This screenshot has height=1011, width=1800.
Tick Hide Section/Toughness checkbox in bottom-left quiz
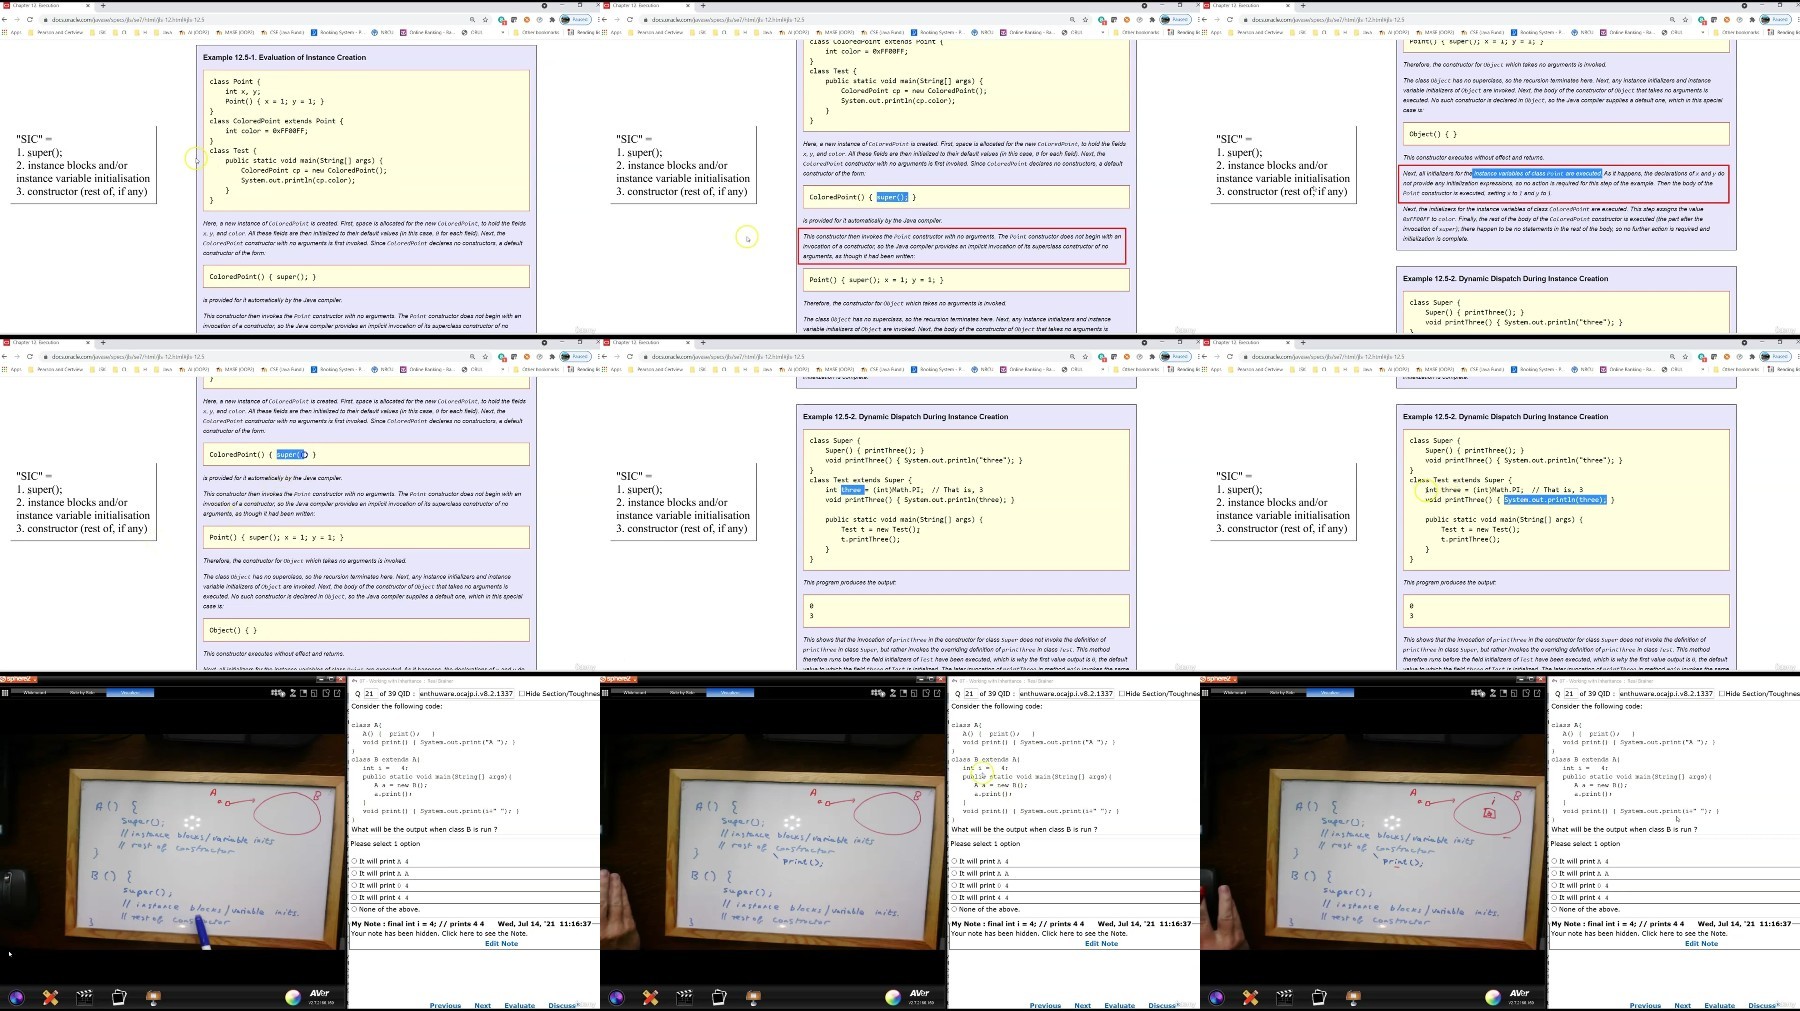click(x=521, y=693)
